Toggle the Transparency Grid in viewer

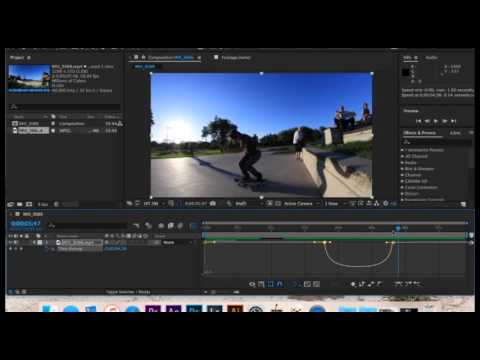(x=277, y=203)
